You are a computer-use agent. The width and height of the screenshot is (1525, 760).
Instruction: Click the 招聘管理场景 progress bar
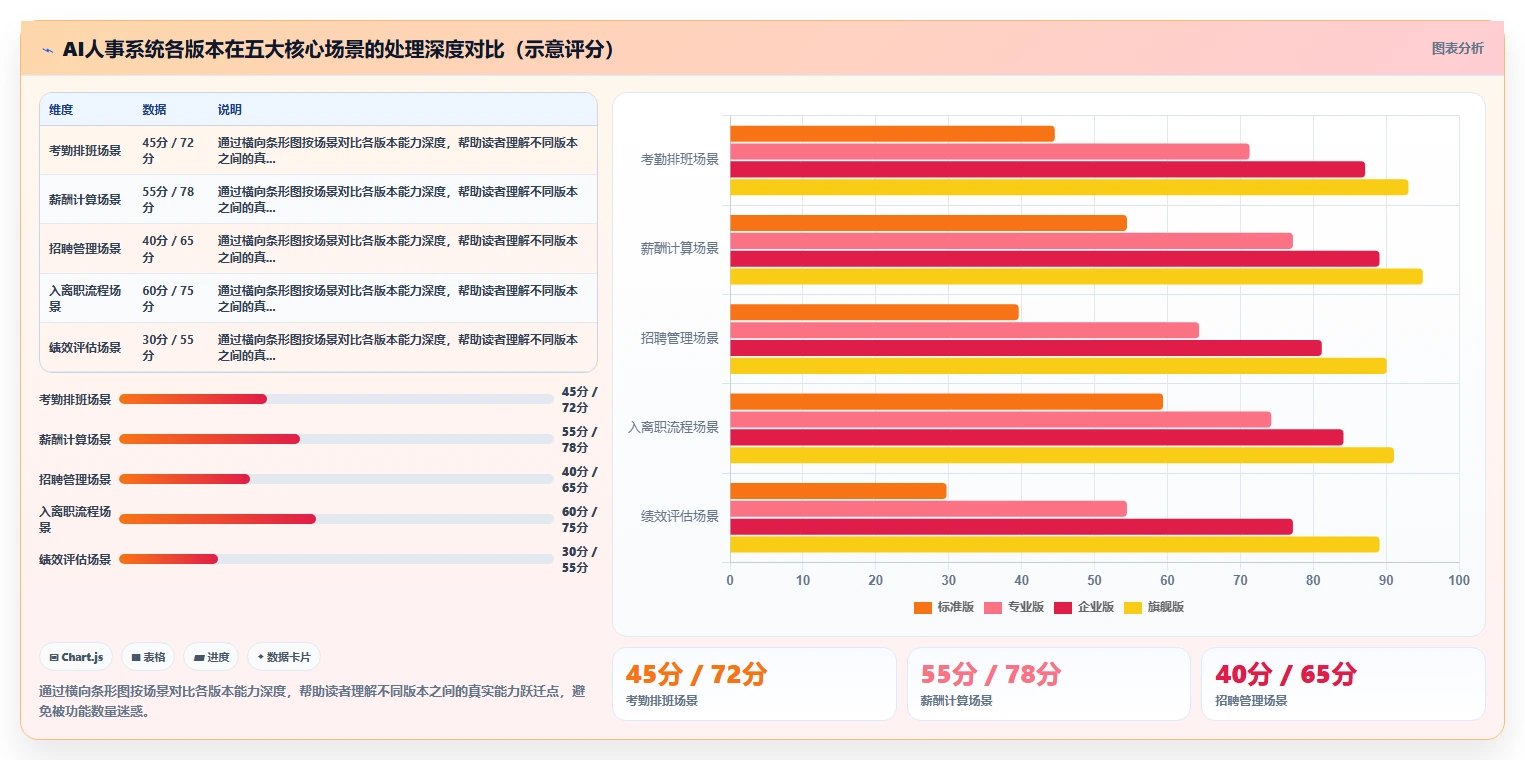click(x=336, y=479)
